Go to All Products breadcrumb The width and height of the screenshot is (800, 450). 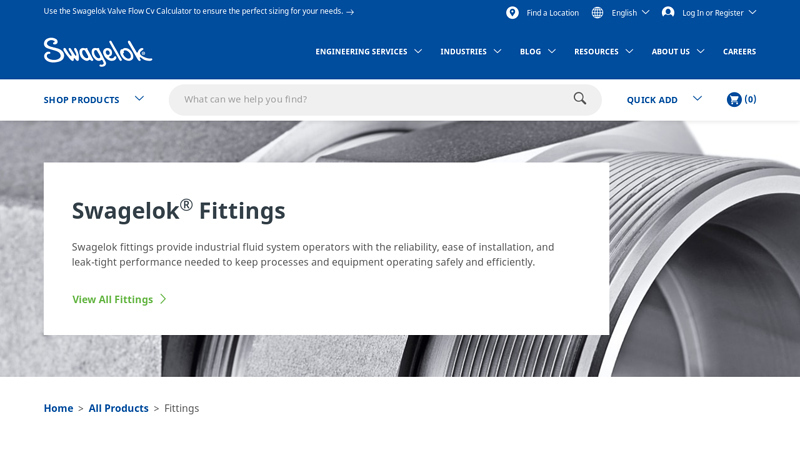[118, 408]
